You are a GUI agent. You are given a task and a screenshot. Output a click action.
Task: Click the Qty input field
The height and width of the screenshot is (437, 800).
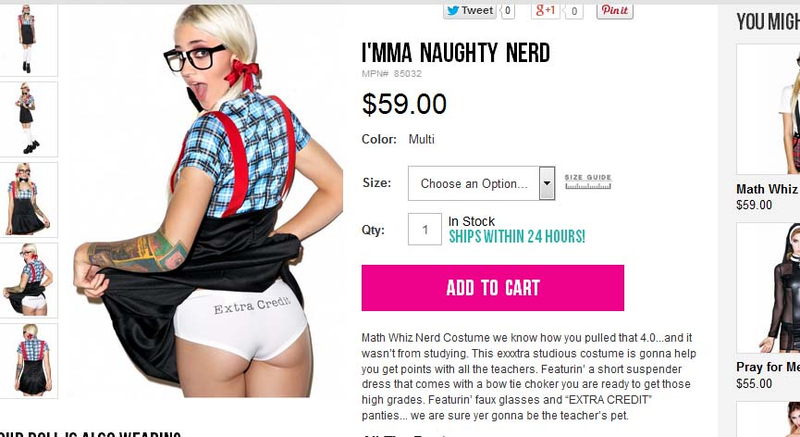(424, 229)
